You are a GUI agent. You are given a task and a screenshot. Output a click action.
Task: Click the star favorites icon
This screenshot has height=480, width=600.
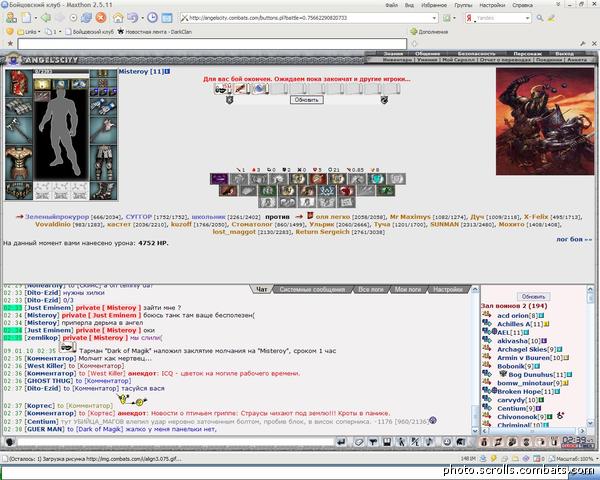pos(10,44)
